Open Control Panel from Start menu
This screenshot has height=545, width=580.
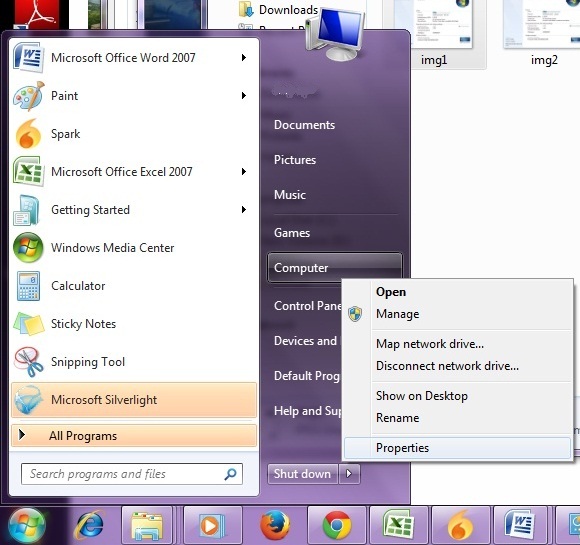308,306
